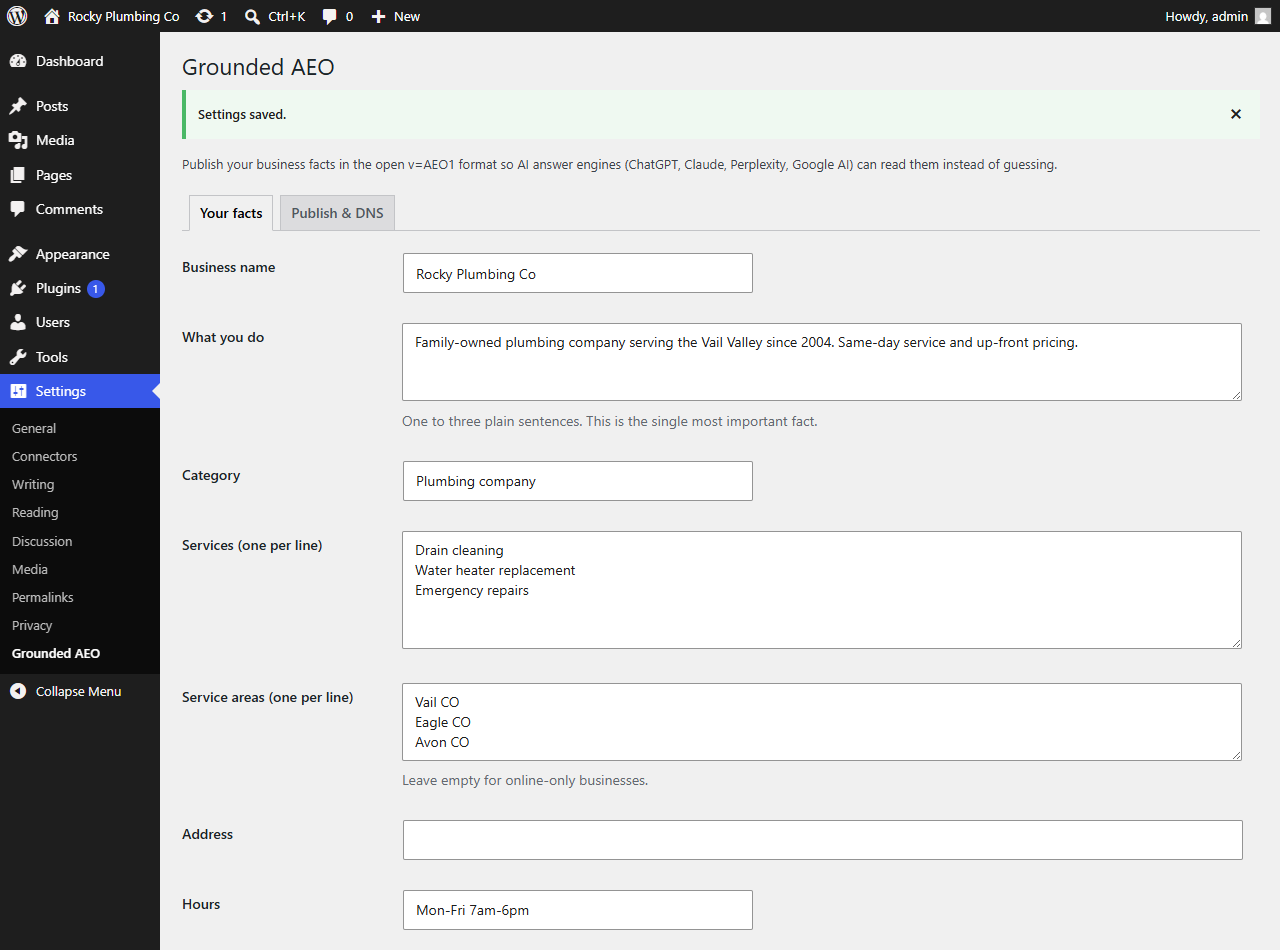The height and width of the screenshot is (950, 1280).
Task: Open the Dashboard menu item
Action: pos(80,61)
